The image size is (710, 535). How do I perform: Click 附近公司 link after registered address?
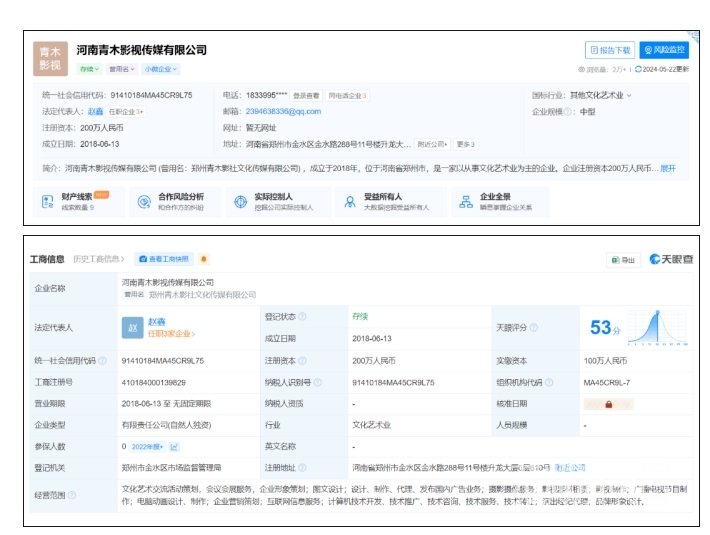pyautogui.click(x=570, y=468)
